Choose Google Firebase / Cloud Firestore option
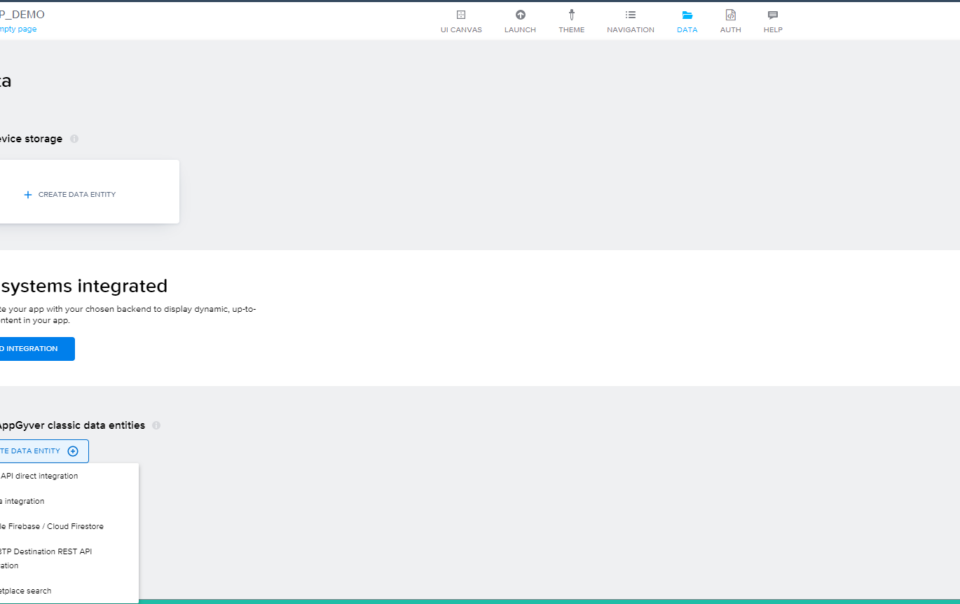Image resolution: width=960 pixels, height=604 pixels. click(69, 526)
